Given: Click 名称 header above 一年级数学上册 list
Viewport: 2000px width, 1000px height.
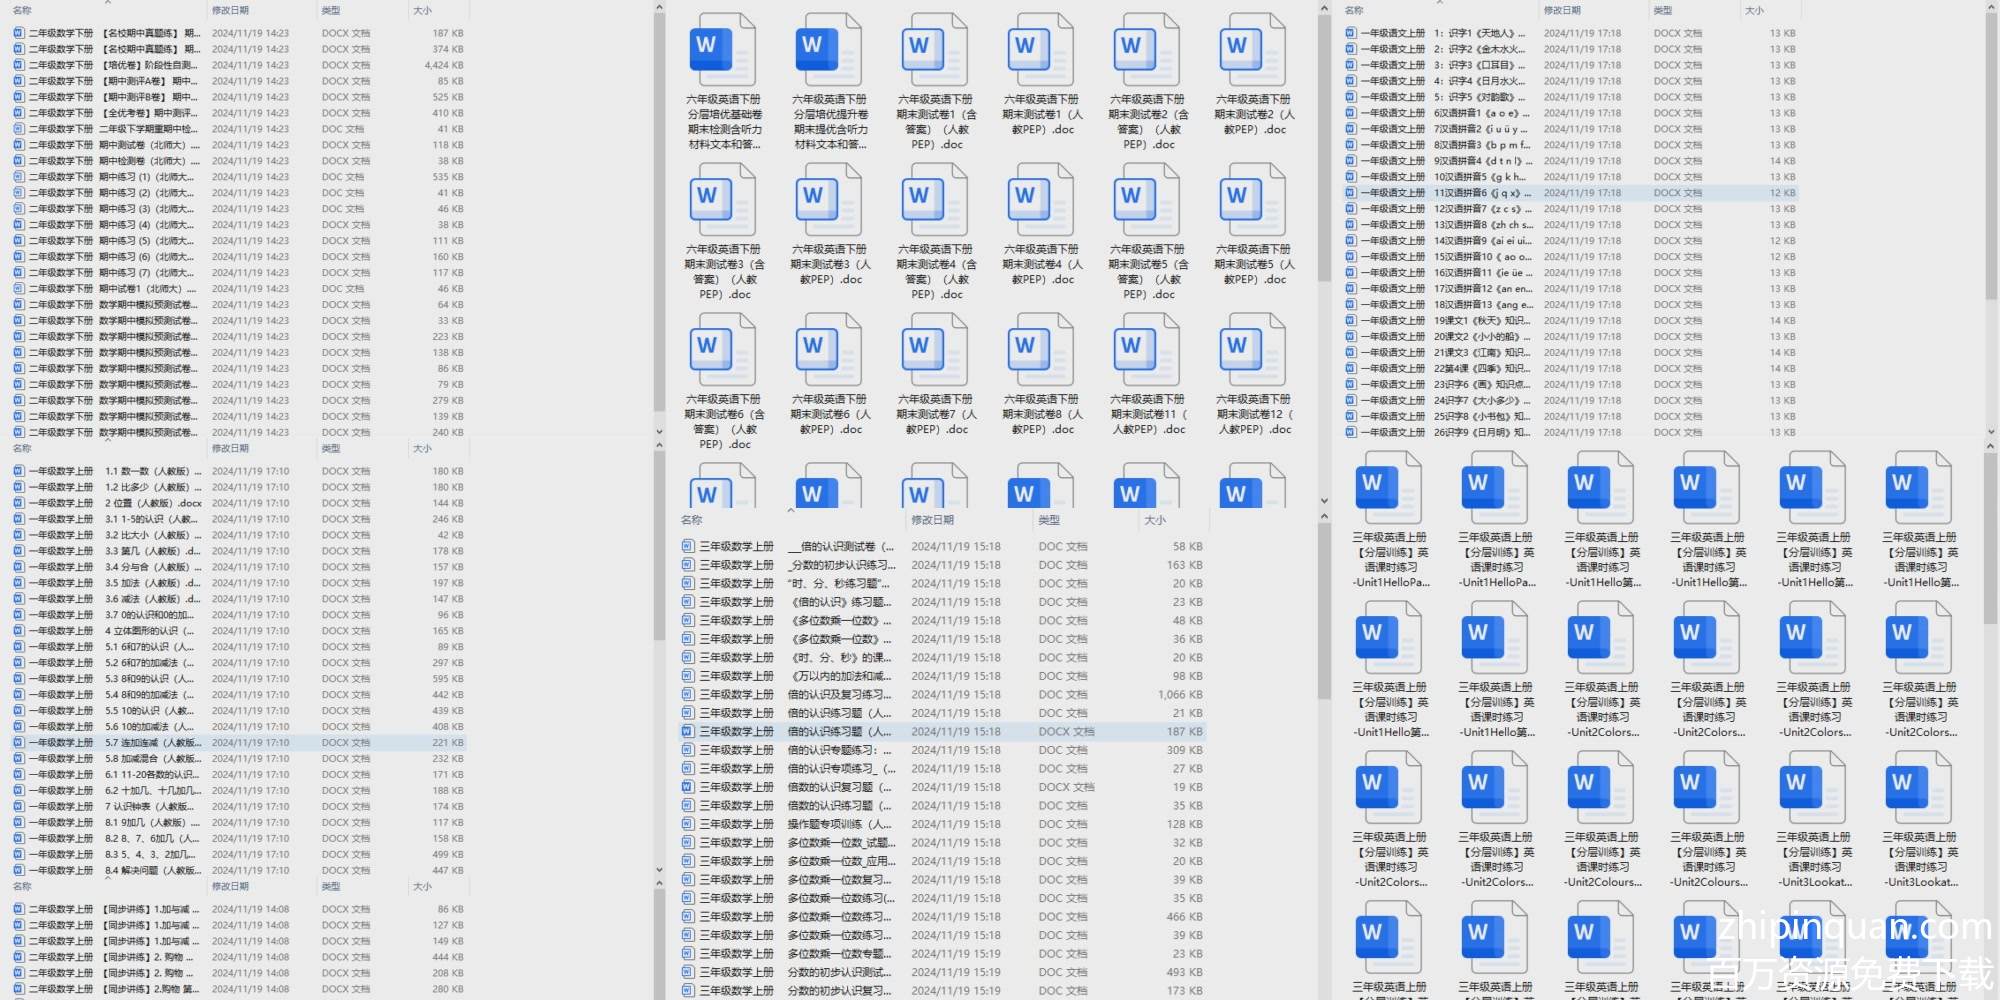Looking at the screenshot, I should (x=22, y=448).
